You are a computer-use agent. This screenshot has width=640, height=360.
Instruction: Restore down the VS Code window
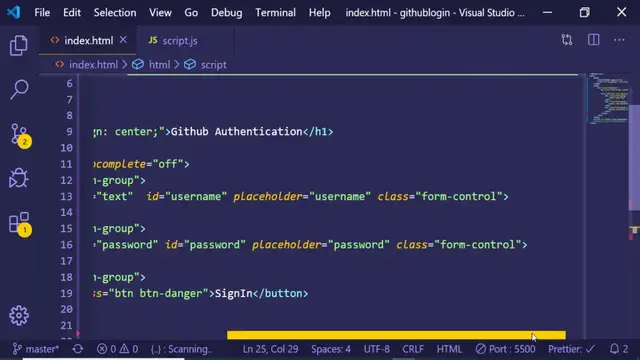click(584, 12)
